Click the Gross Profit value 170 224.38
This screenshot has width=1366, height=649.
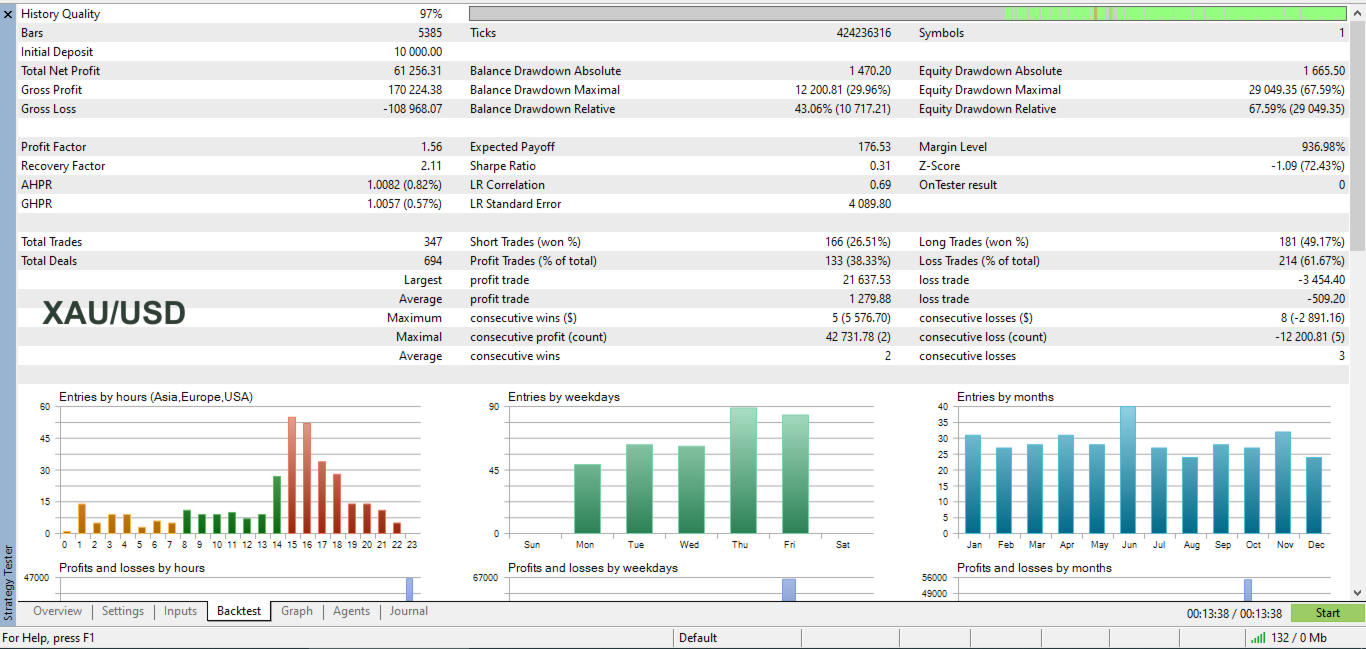coord(415,90)
